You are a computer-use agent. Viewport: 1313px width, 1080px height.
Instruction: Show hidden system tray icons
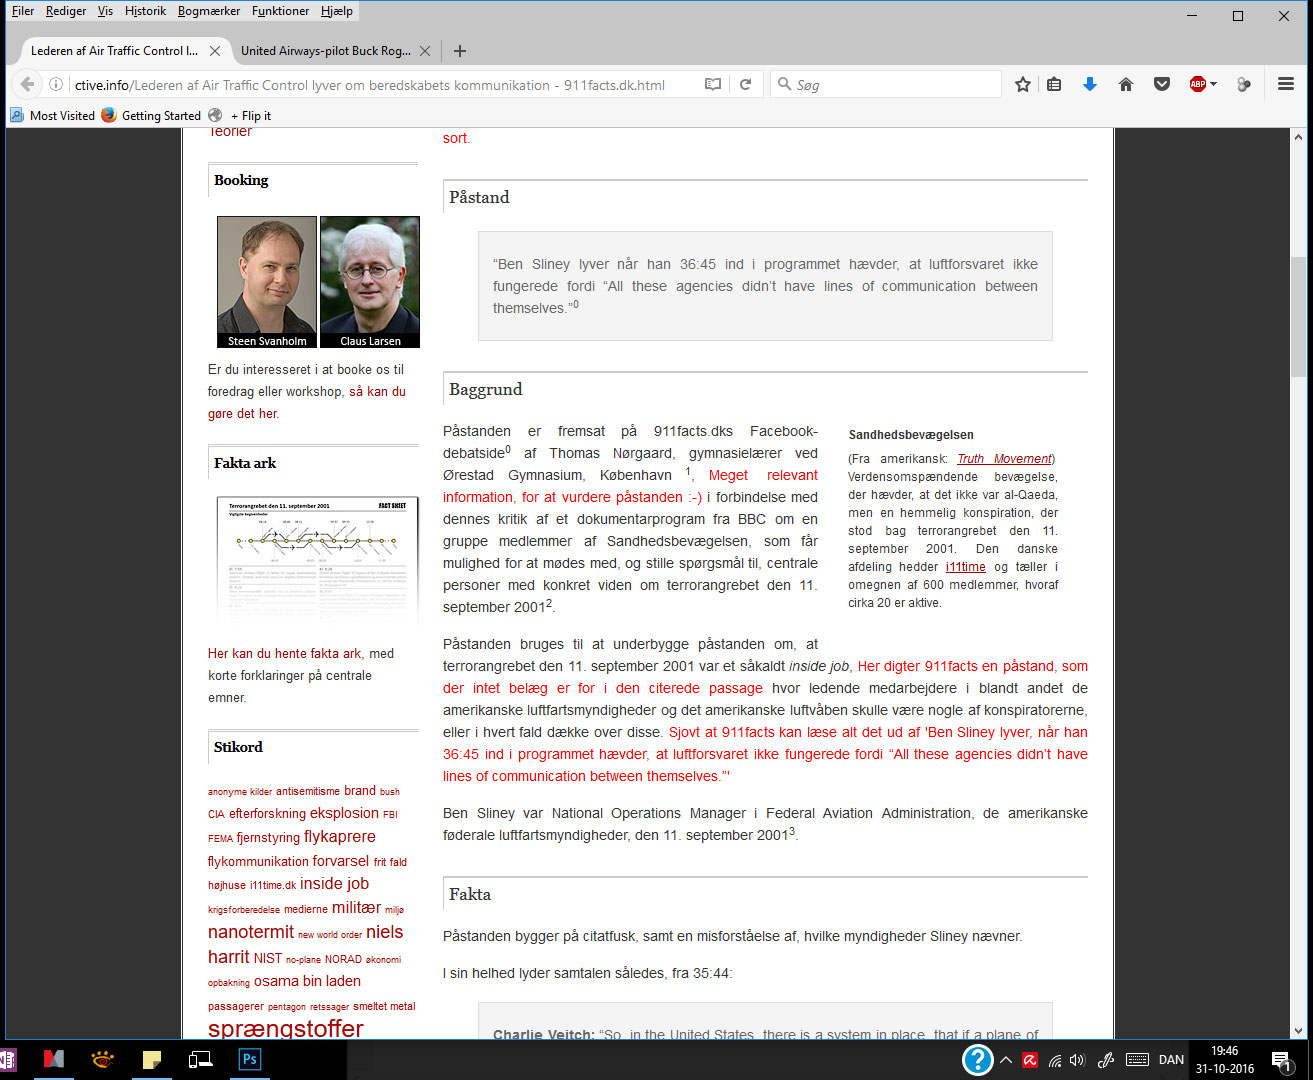point(1006,1060)
